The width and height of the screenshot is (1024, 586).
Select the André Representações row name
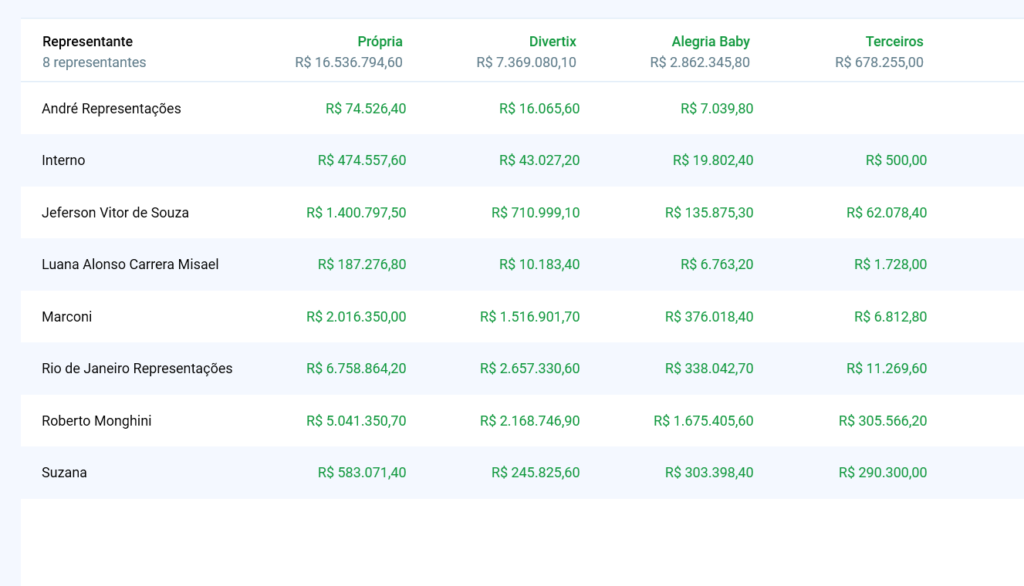tap(112, 108)
